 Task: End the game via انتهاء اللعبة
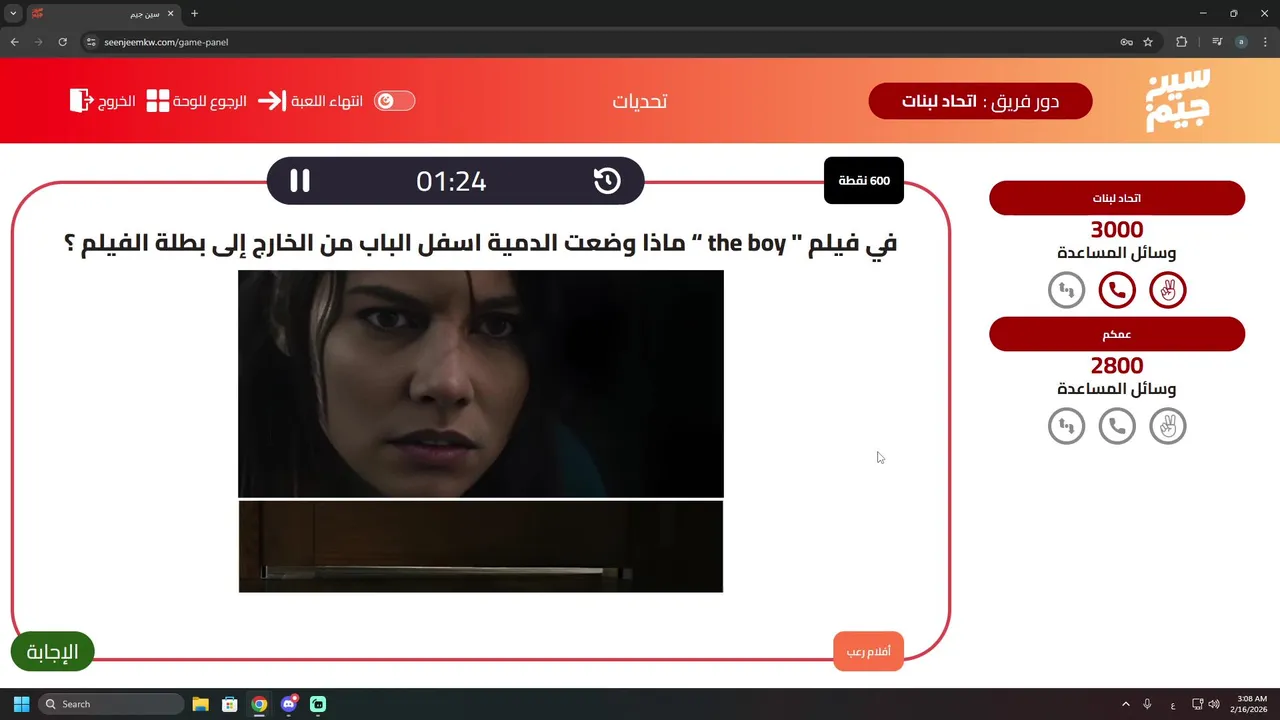(311, 101)
